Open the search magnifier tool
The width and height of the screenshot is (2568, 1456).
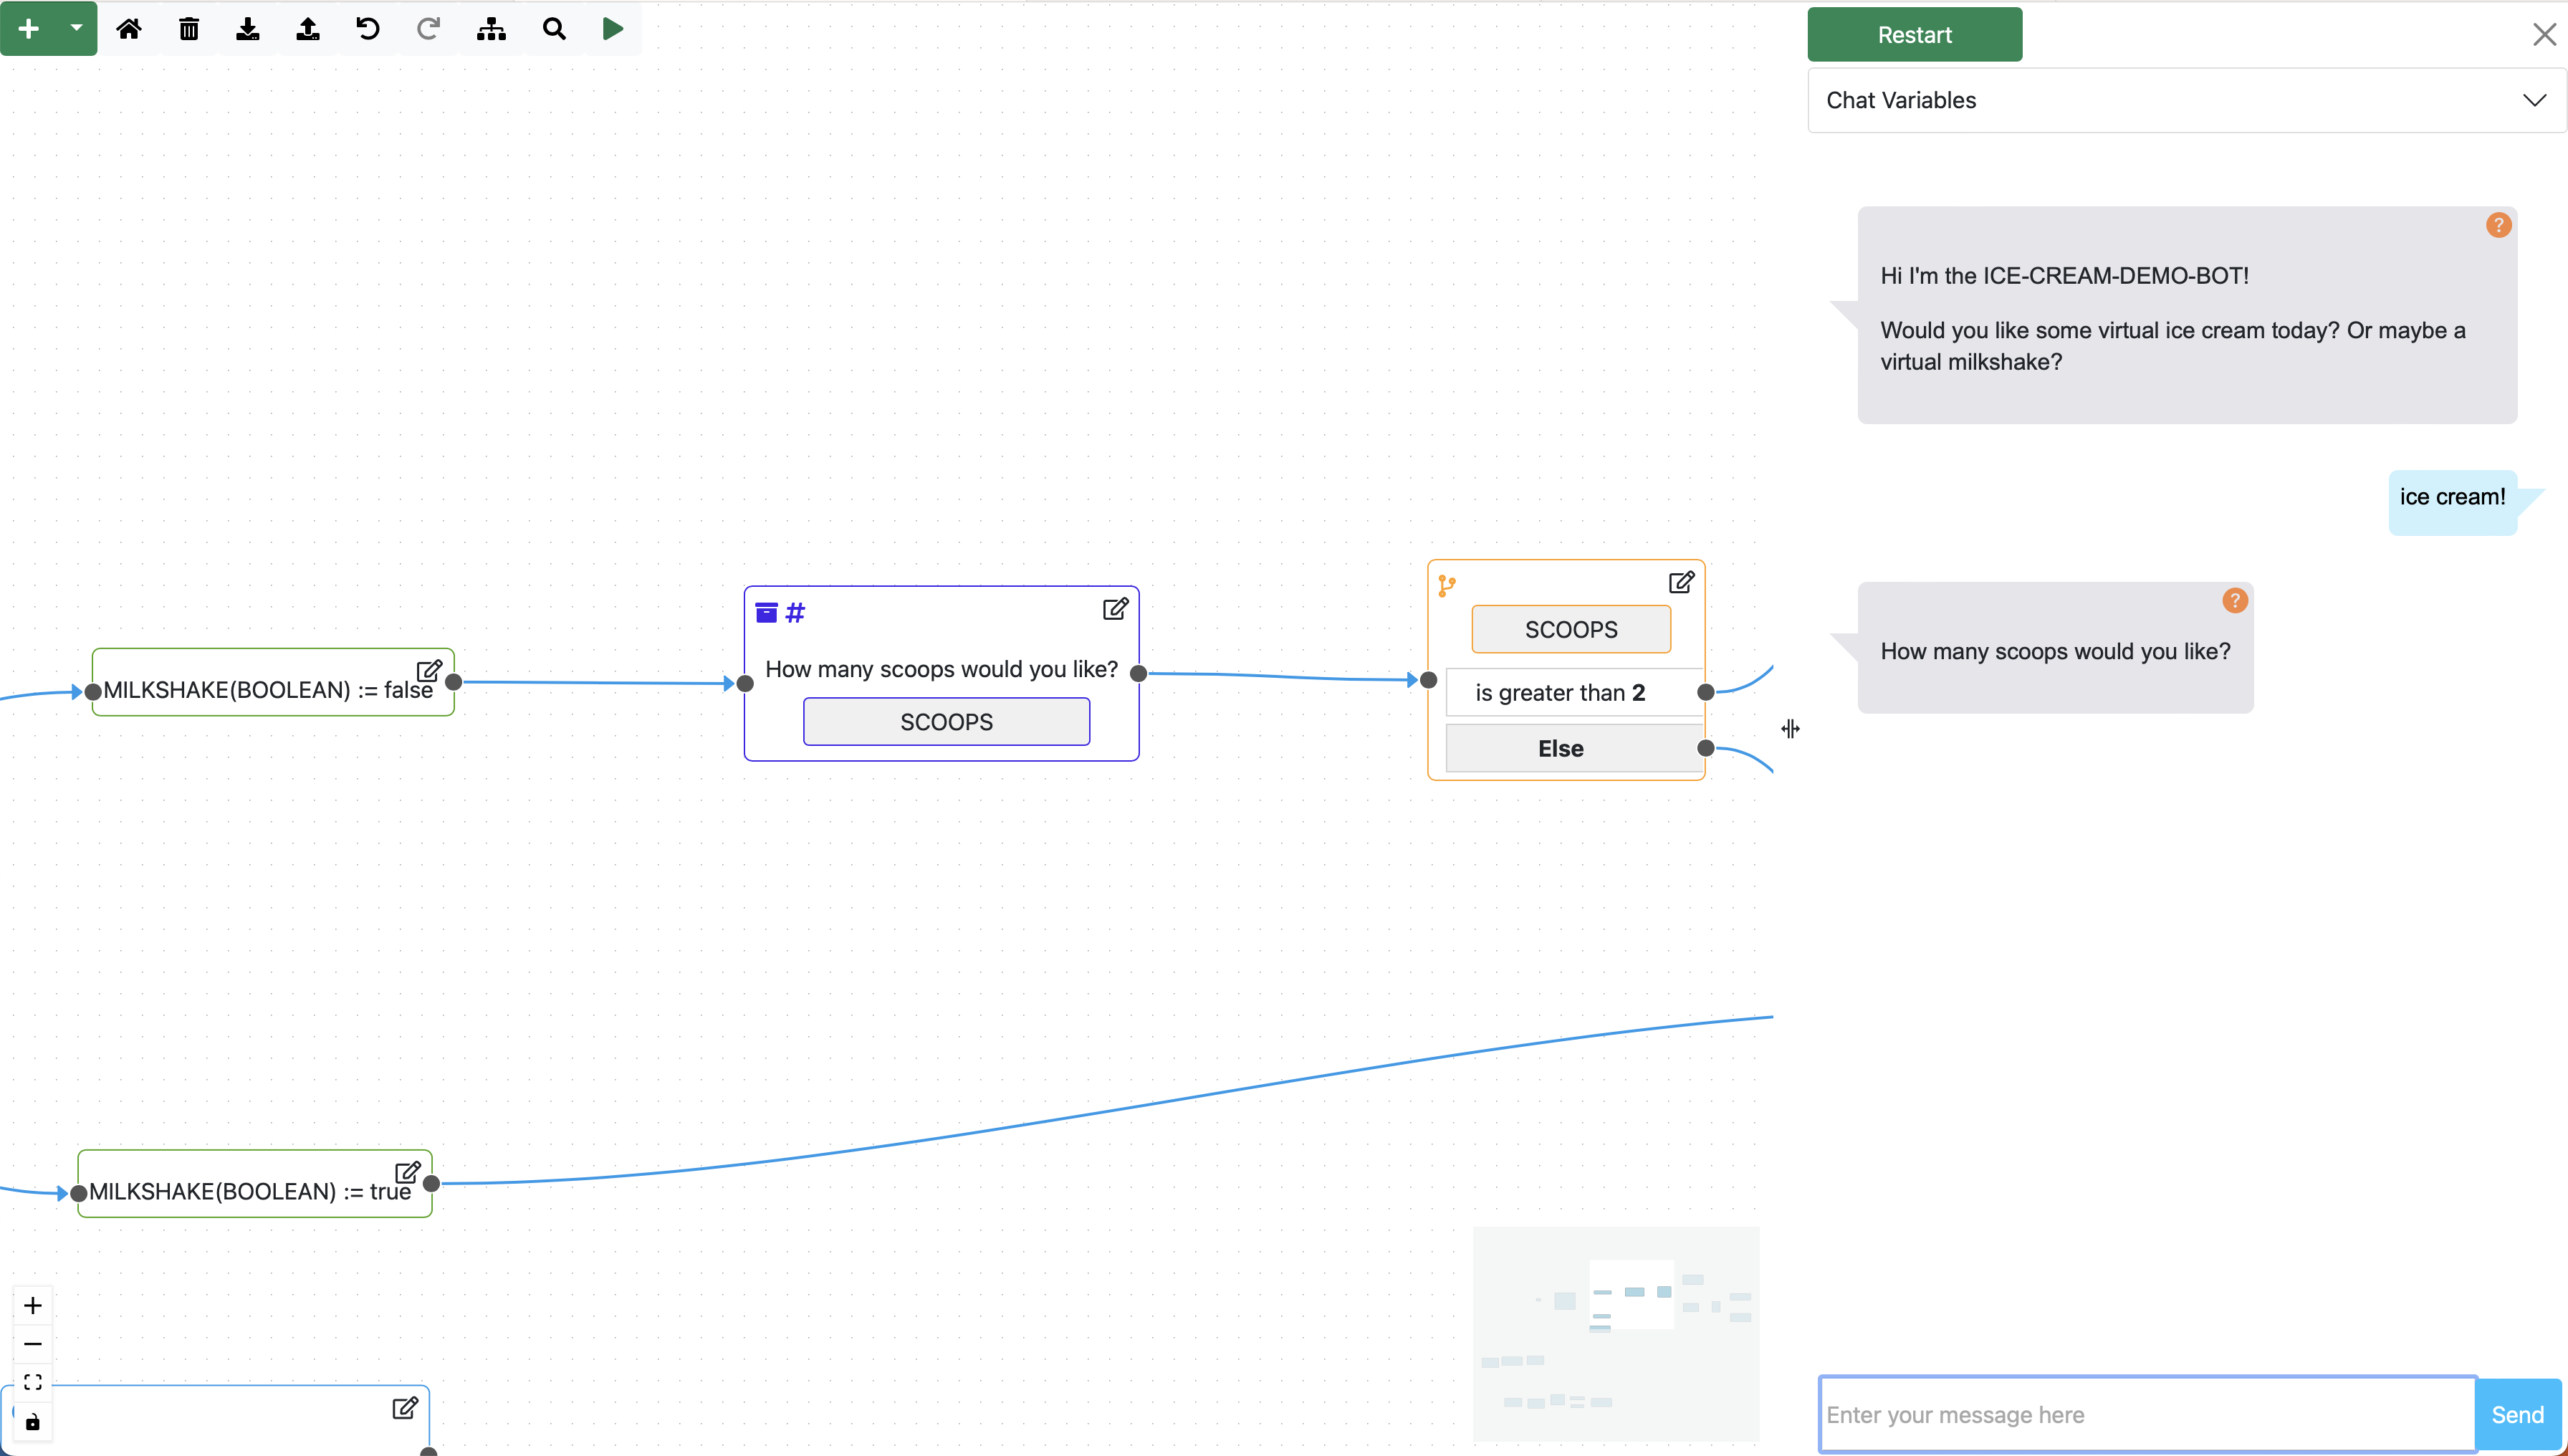[x=554, y=29]
